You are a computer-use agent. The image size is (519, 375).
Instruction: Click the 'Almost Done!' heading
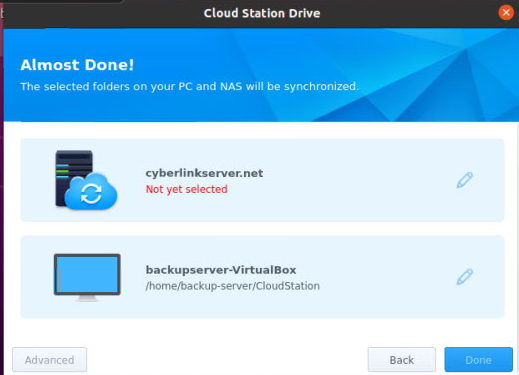coord(77,65)
